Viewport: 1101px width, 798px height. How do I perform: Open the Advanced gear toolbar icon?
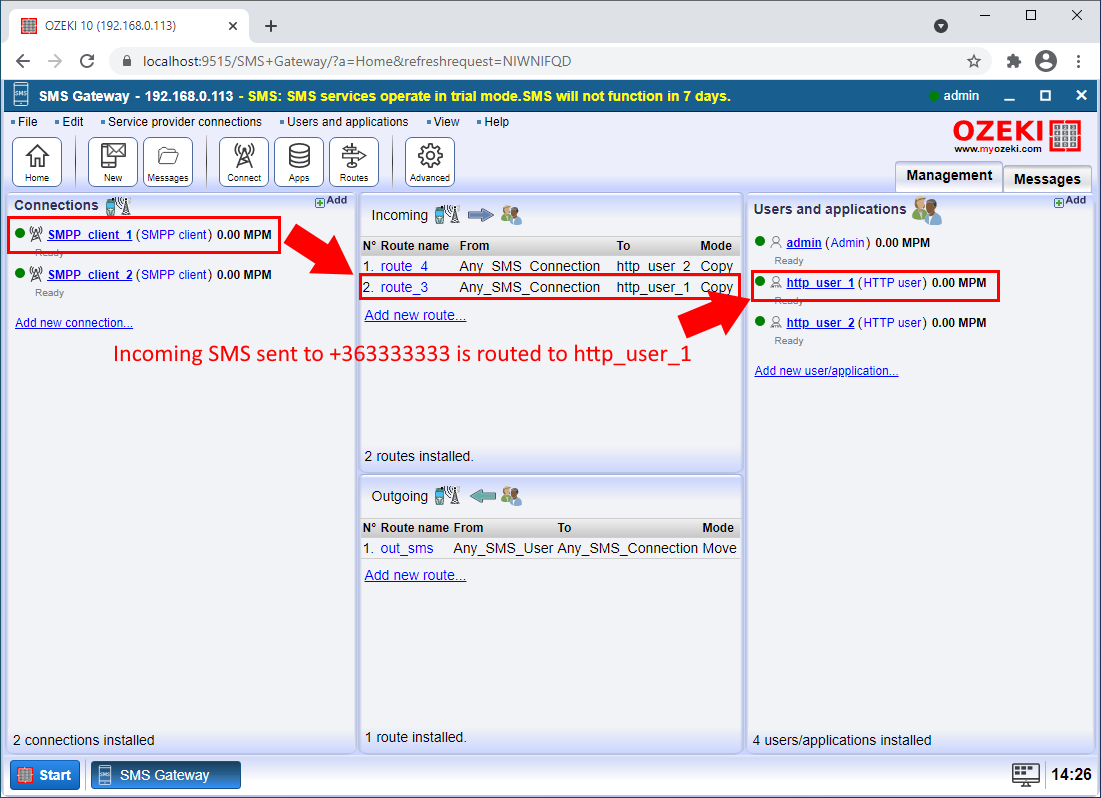coord(430,162)
